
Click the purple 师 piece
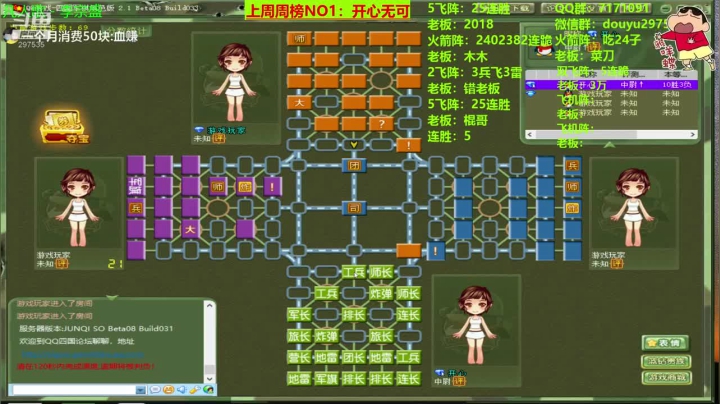(218, 187)
